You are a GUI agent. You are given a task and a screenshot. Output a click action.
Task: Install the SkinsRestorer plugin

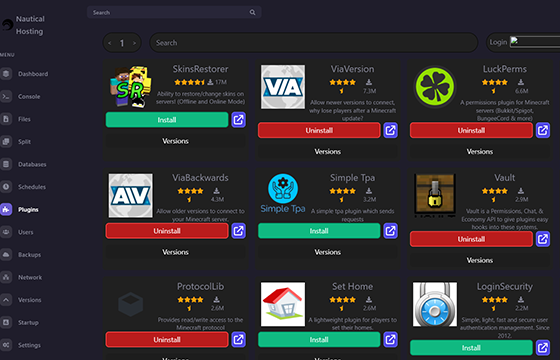pos(167,120)
